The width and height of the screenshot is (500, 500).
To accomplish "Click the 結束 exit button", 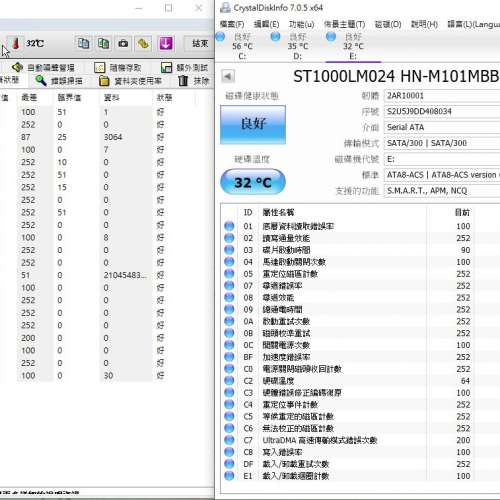I will 200,43.
